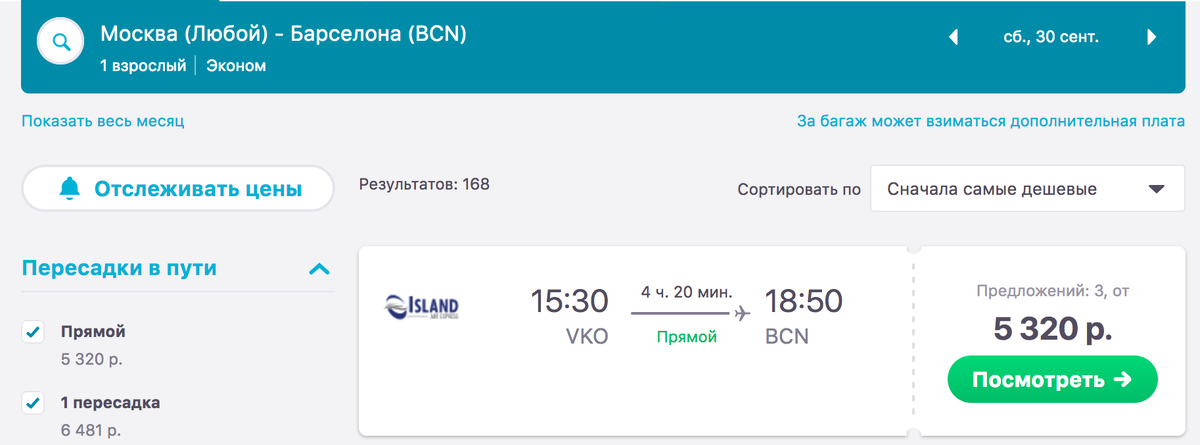1200x445 pixels.
Task: Click the Island airline logo
Action: pyautogui.click(x=422, y=305)
